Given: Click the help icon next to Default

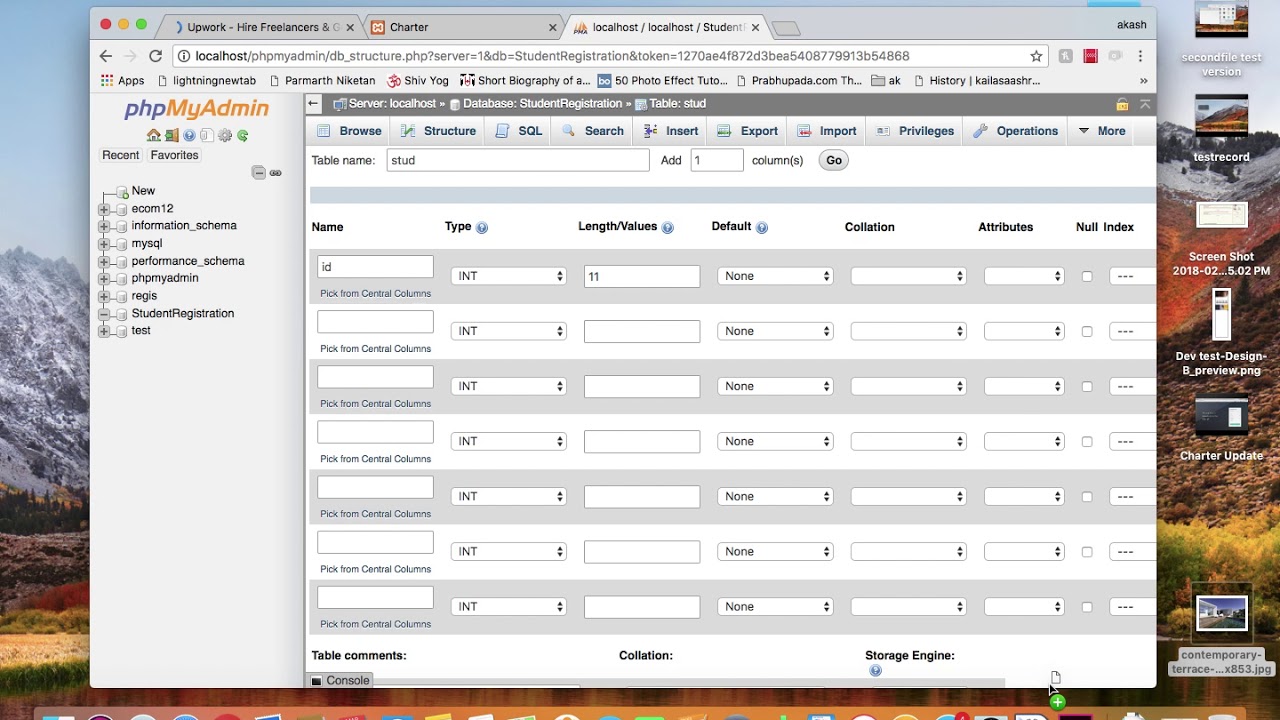Looking at the screenshot, I should [762, 228].
